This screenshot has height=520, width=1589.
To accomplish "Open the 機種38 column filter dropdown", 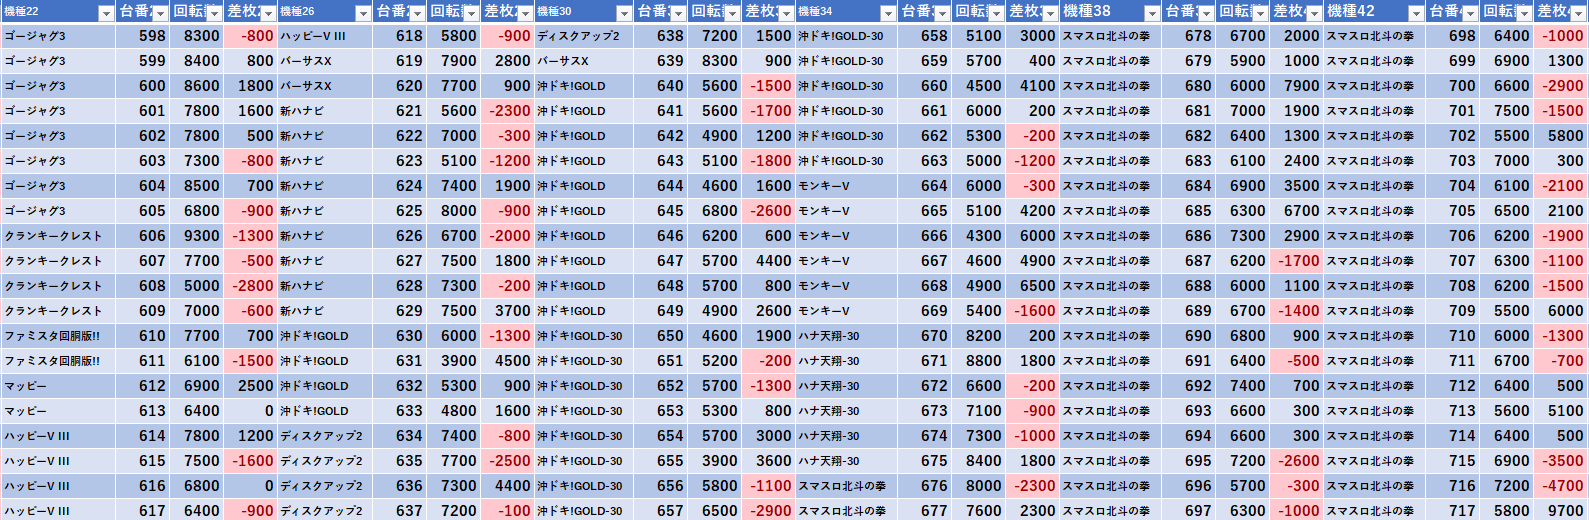I will [x=1152, y=13].
